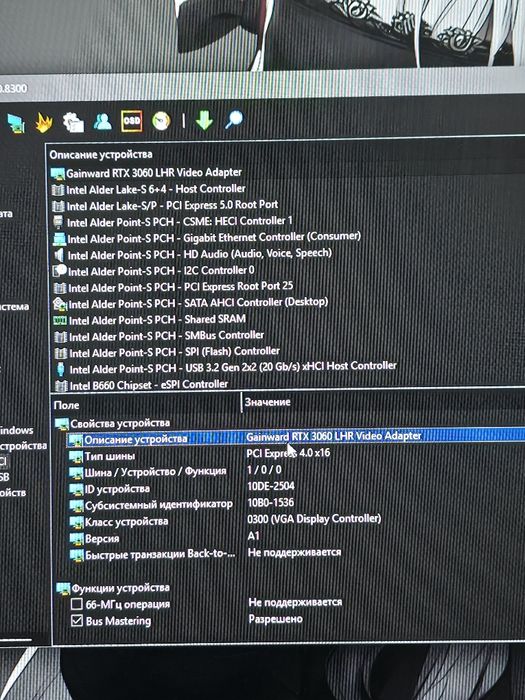Click the 10B0-1536 subsystem value
The image size is (525, 700).
[271, 502]
